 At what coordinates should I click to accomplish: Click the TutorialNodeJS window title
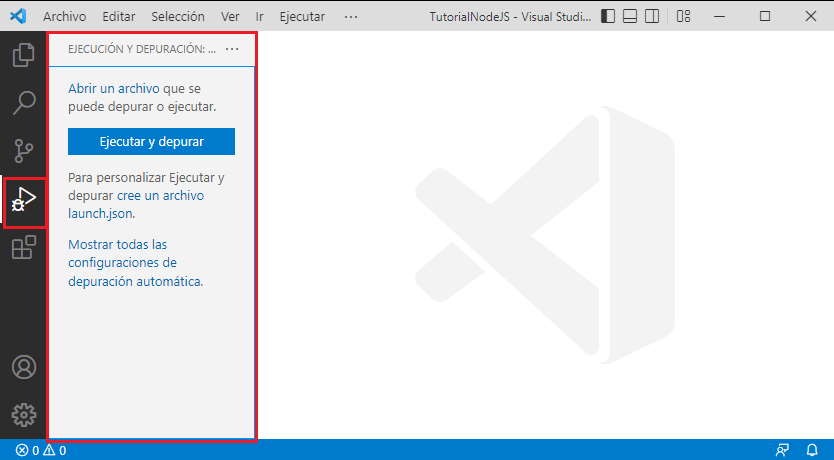(x=510, y=16)
